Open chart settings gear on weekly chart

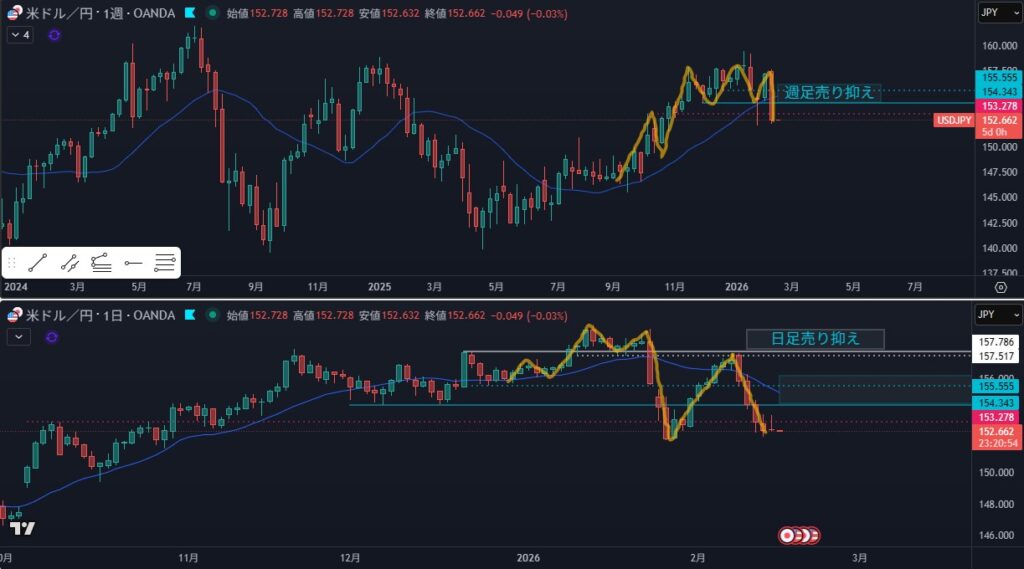(1001, 287)
